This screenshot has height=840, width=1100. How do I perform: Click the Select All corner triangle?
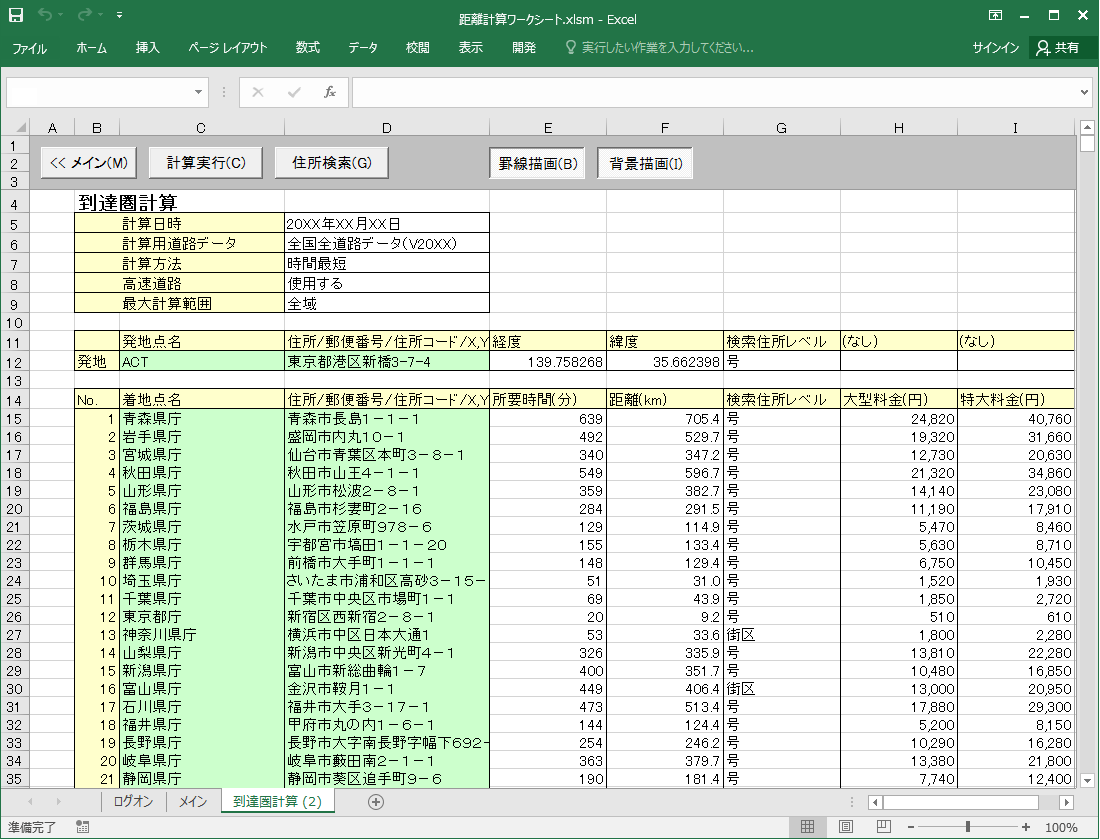click(21, 127)
